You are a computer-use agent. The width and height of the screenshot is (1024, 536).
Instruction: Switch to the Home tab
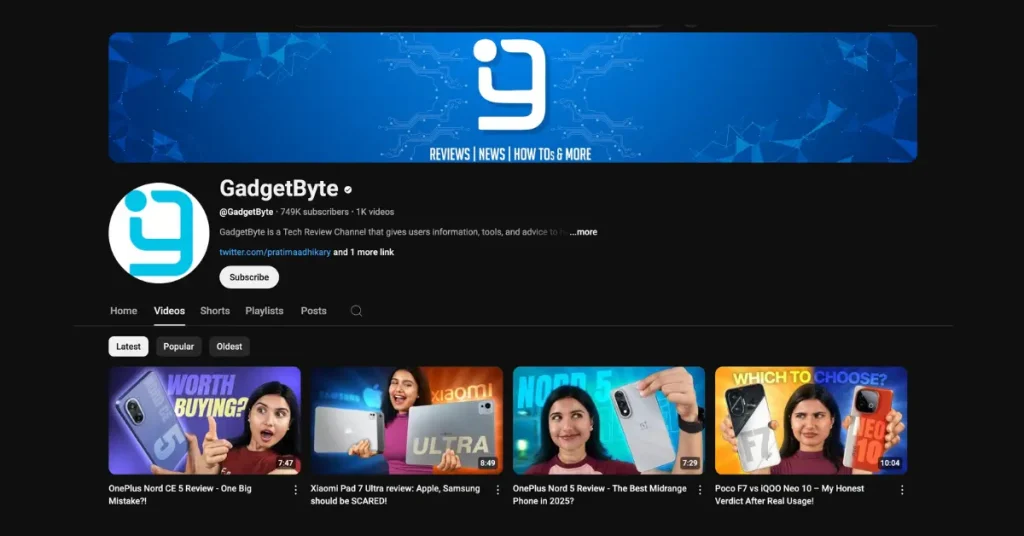click(x=123, y=311)
